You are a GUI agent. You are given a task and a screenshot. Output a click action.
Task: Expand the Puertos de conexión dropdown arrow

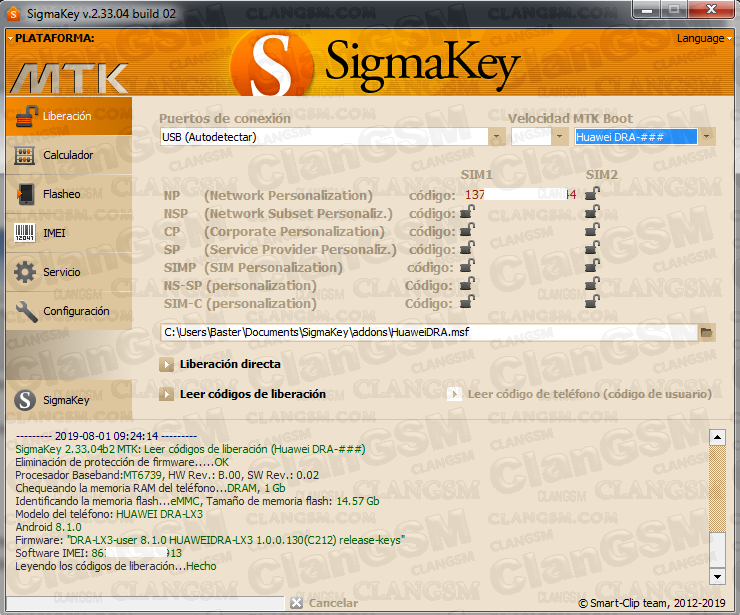tap(496, 137)
